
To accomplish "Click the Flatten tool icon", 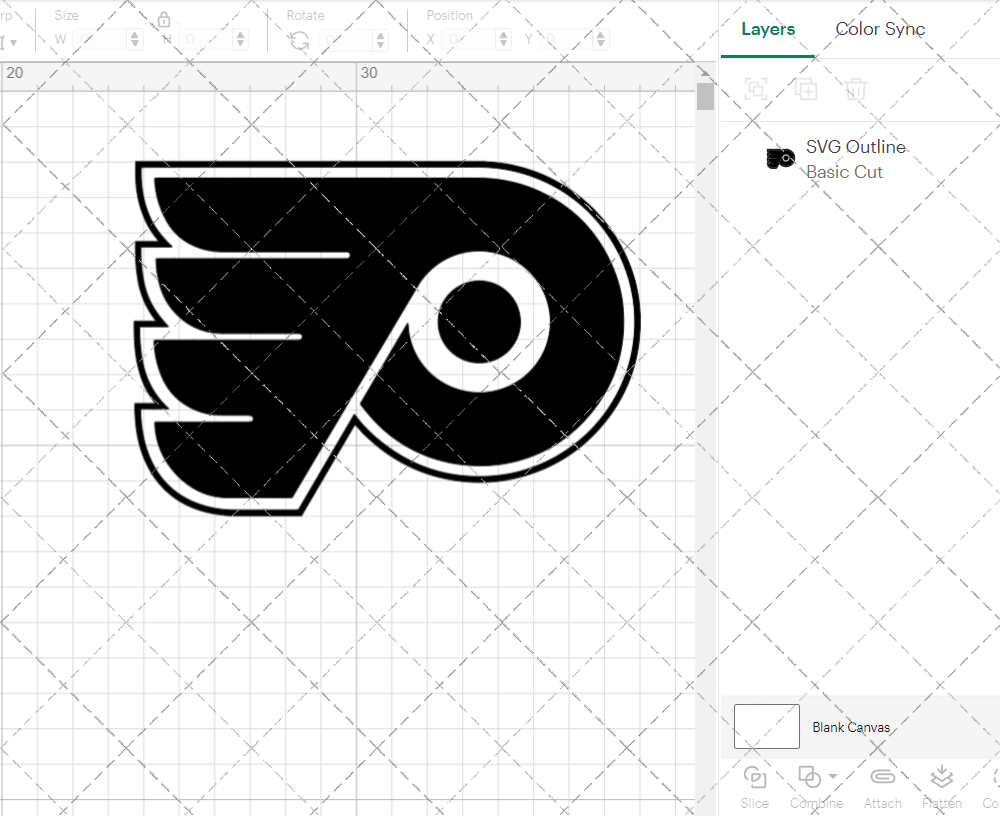I will [941, 777].
